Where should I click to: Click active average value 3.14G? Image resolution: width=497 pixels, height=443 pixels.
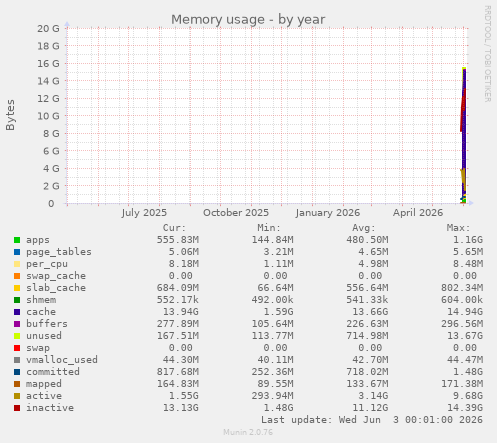click(x=373, y=396)
